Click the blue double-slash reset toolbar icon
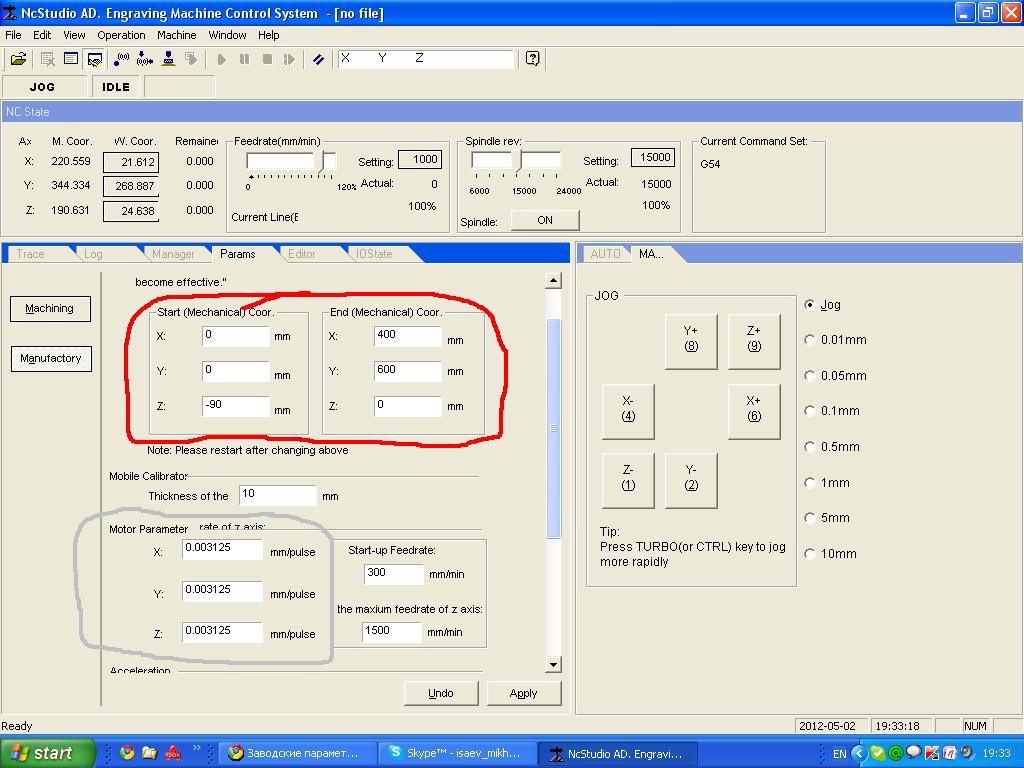The width and height of the screenshot is (1024, 768). tap(318, 59)
